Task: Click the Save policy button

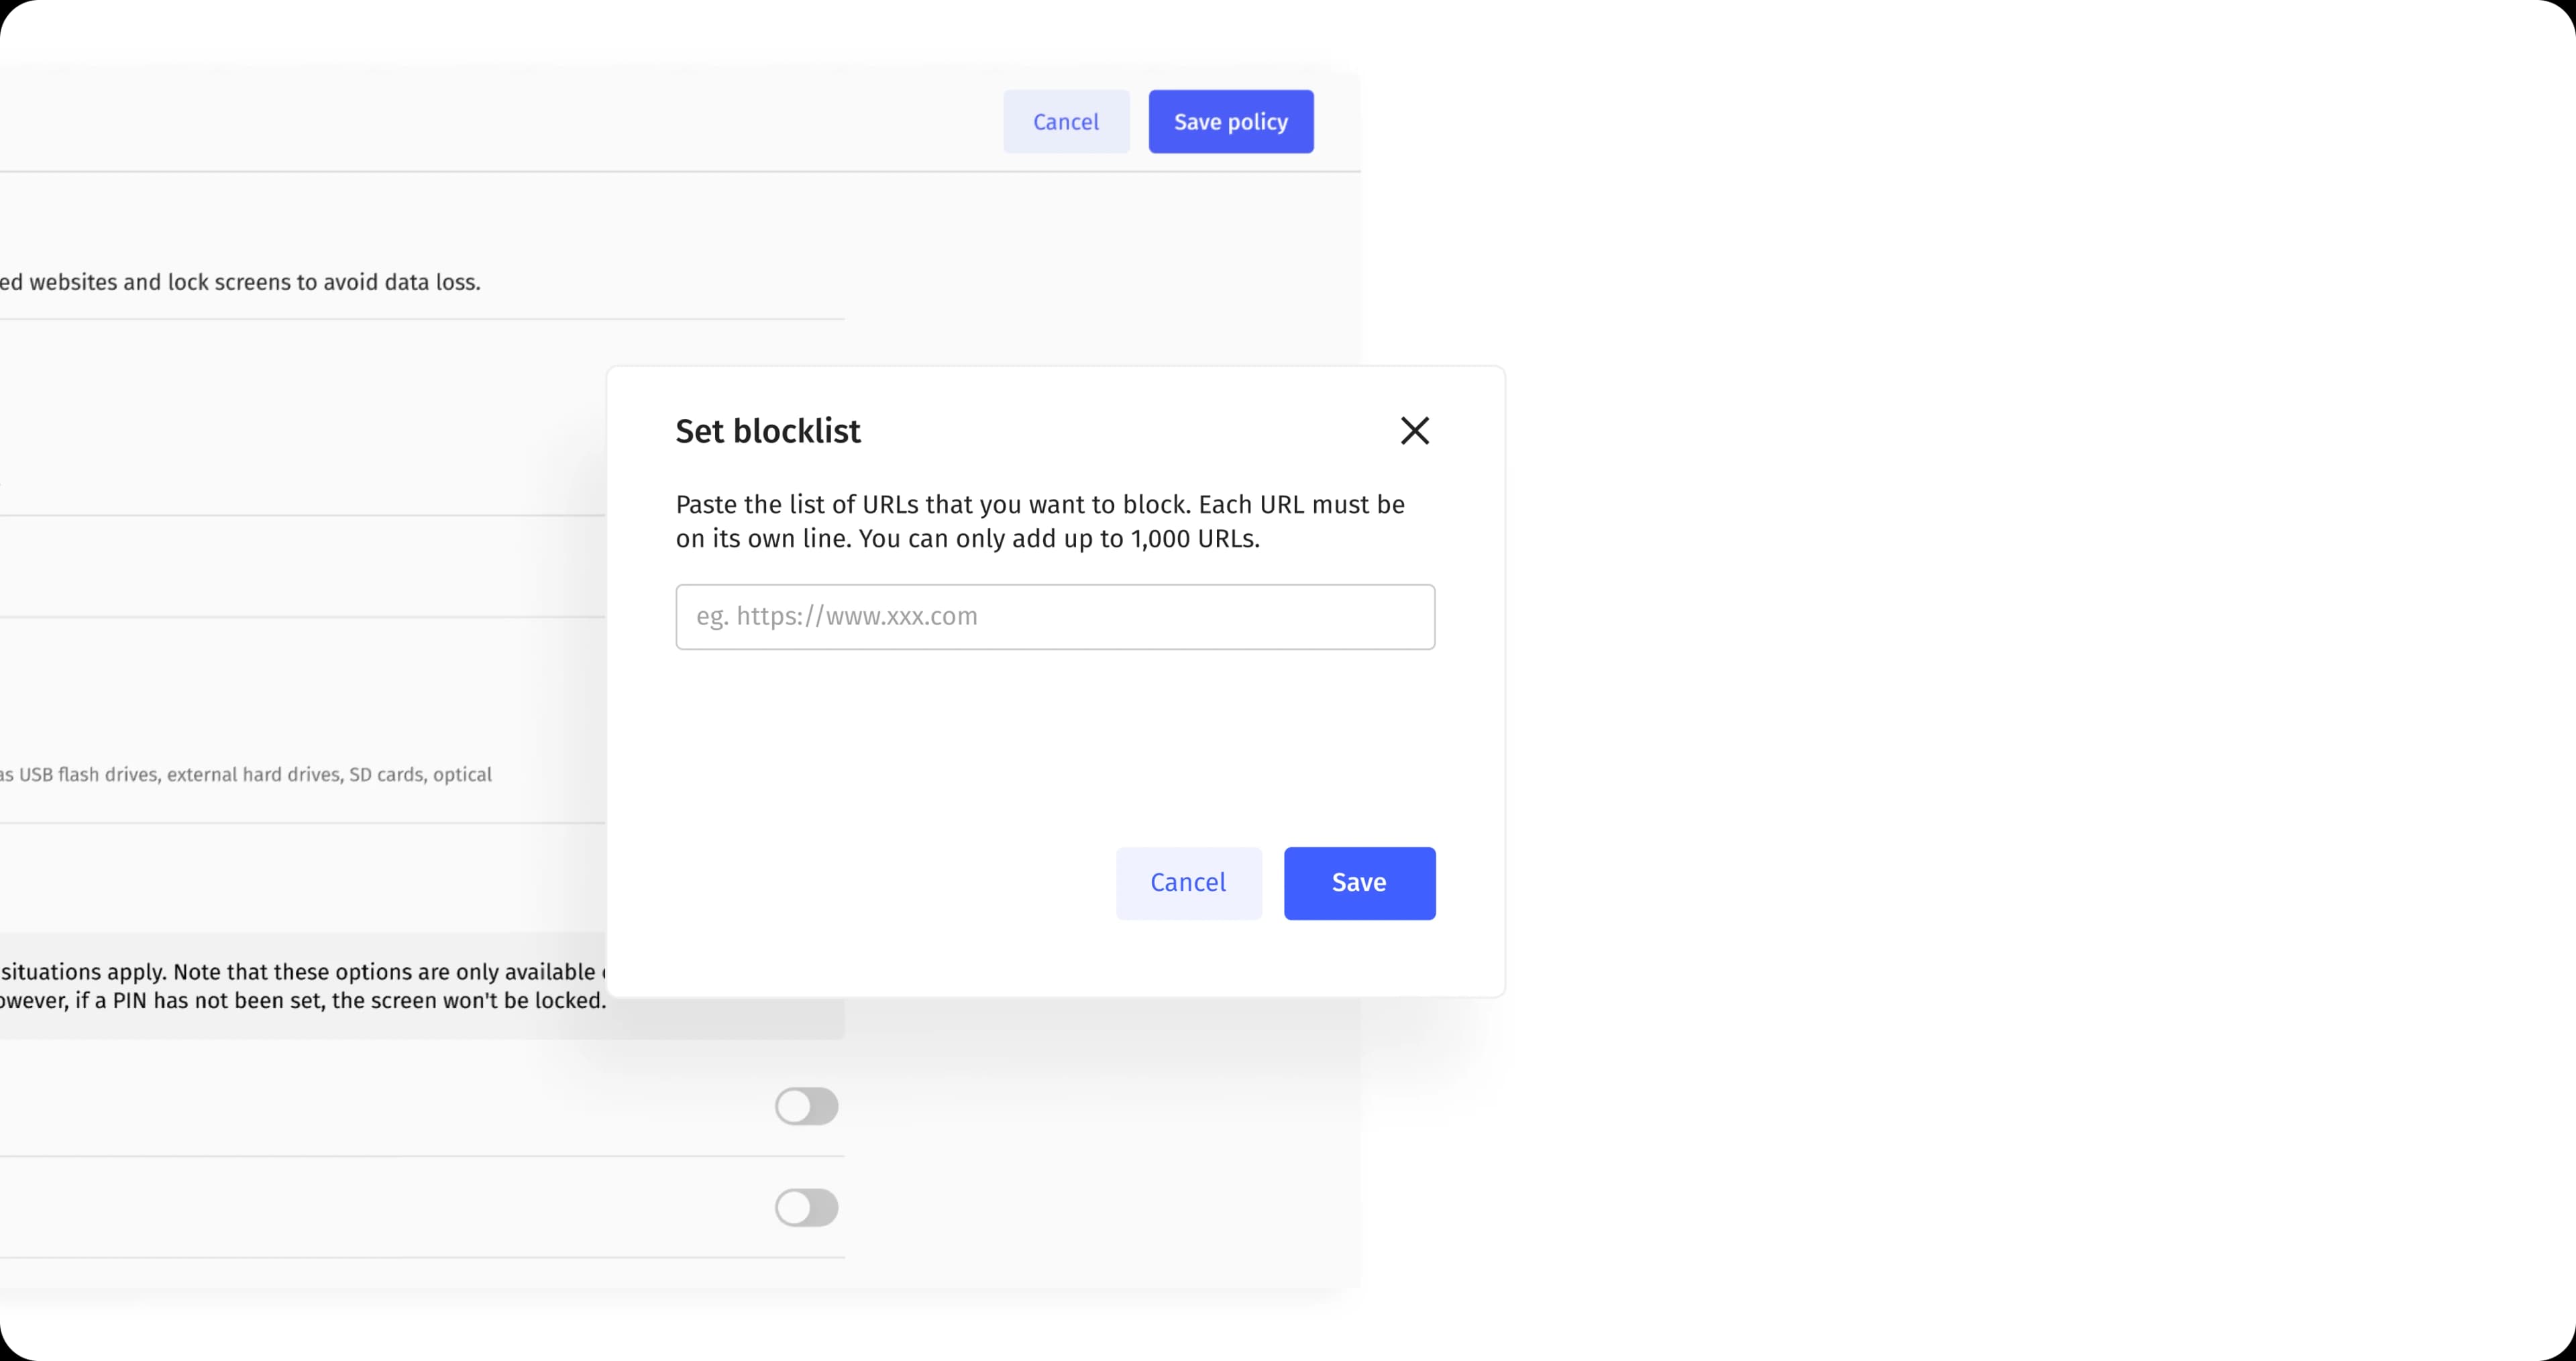Action: pos(1230,122)
